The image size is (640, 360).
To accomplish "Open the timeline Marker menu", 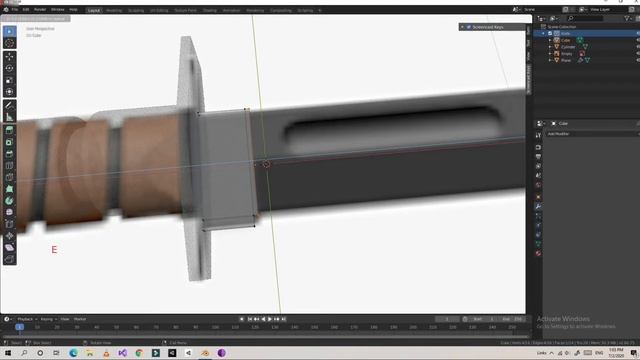I will point(80,319).
